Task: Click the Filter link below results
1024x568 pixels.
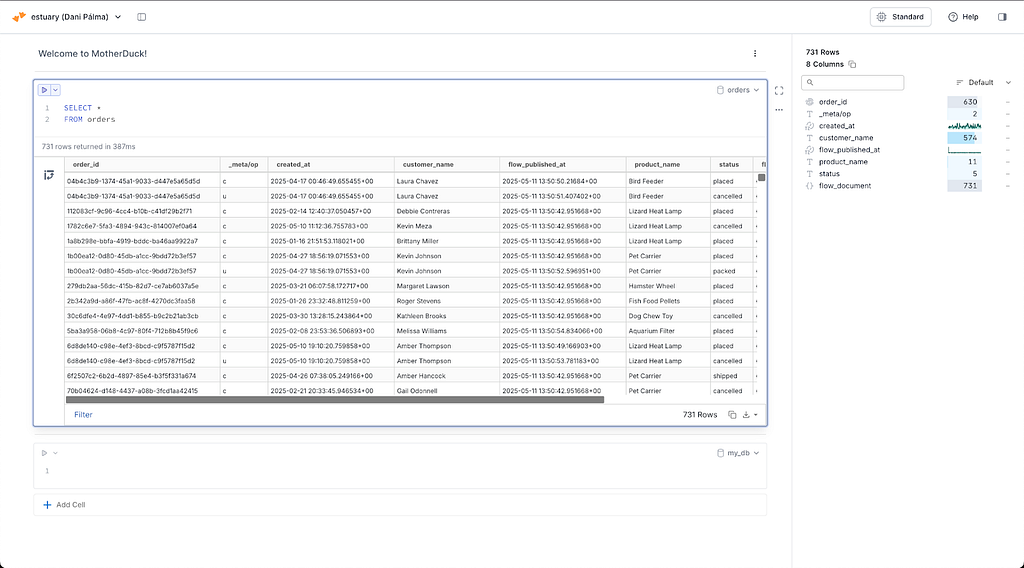Action: pyautogui.click(x=83, y=415)
